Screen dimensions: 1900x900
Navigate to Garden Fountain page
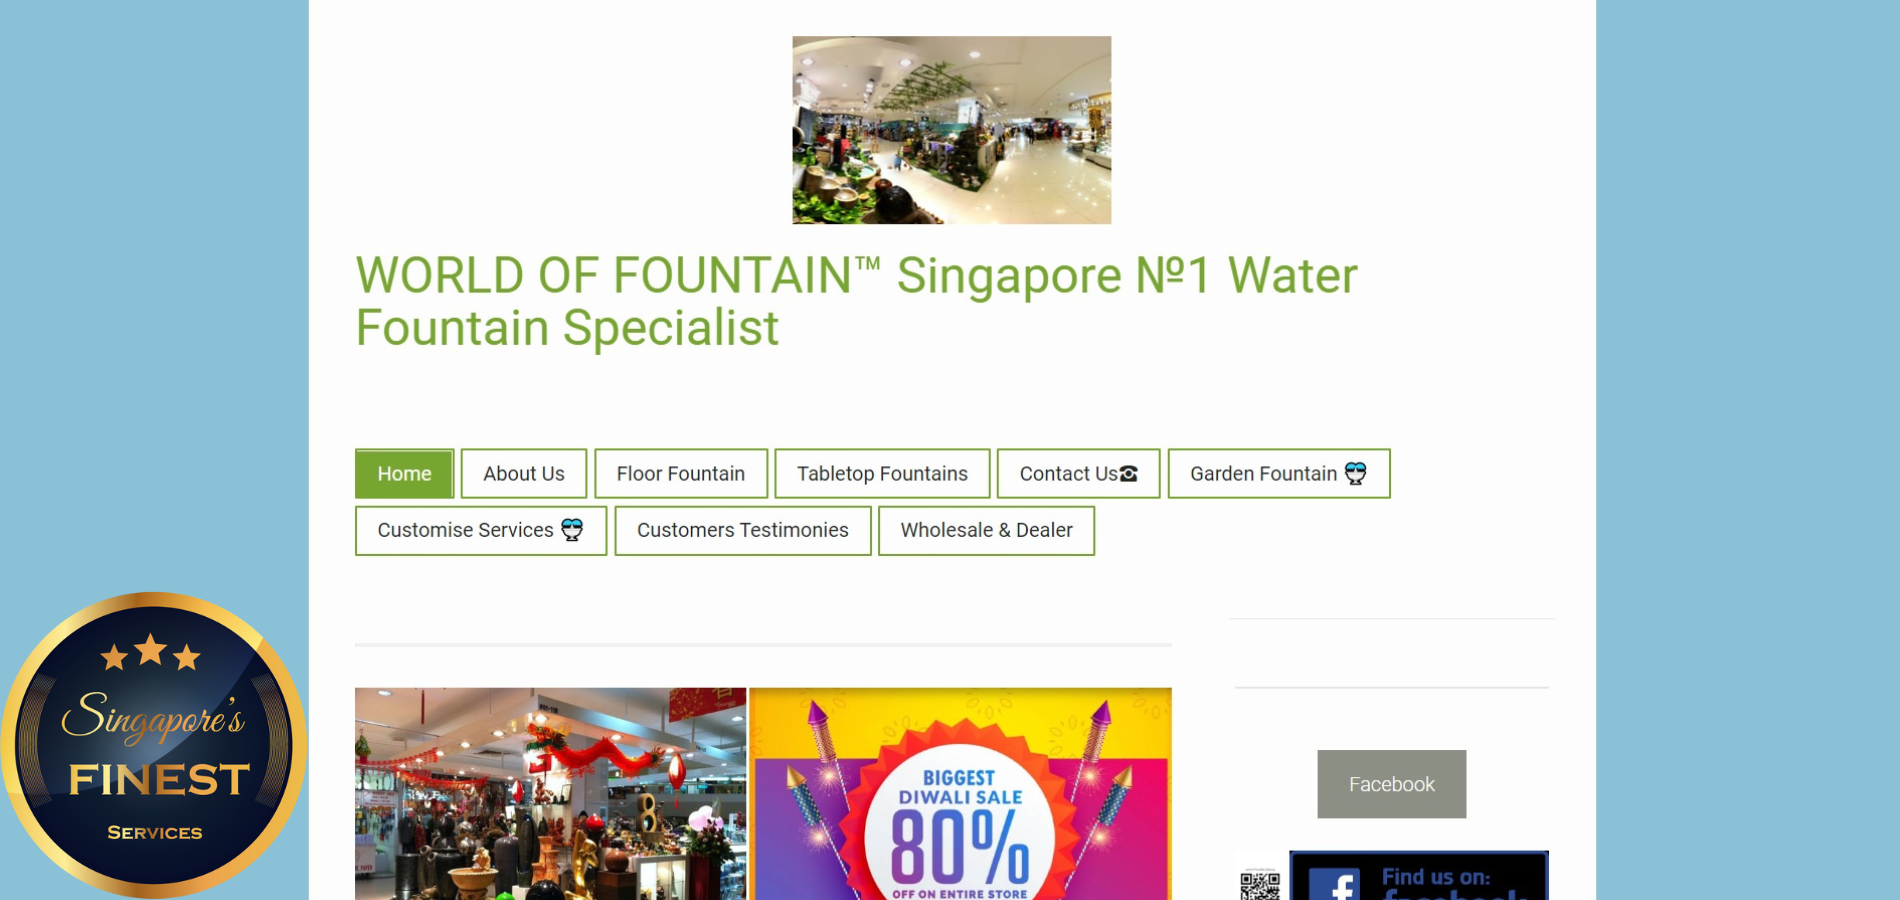pos(1279,474)
